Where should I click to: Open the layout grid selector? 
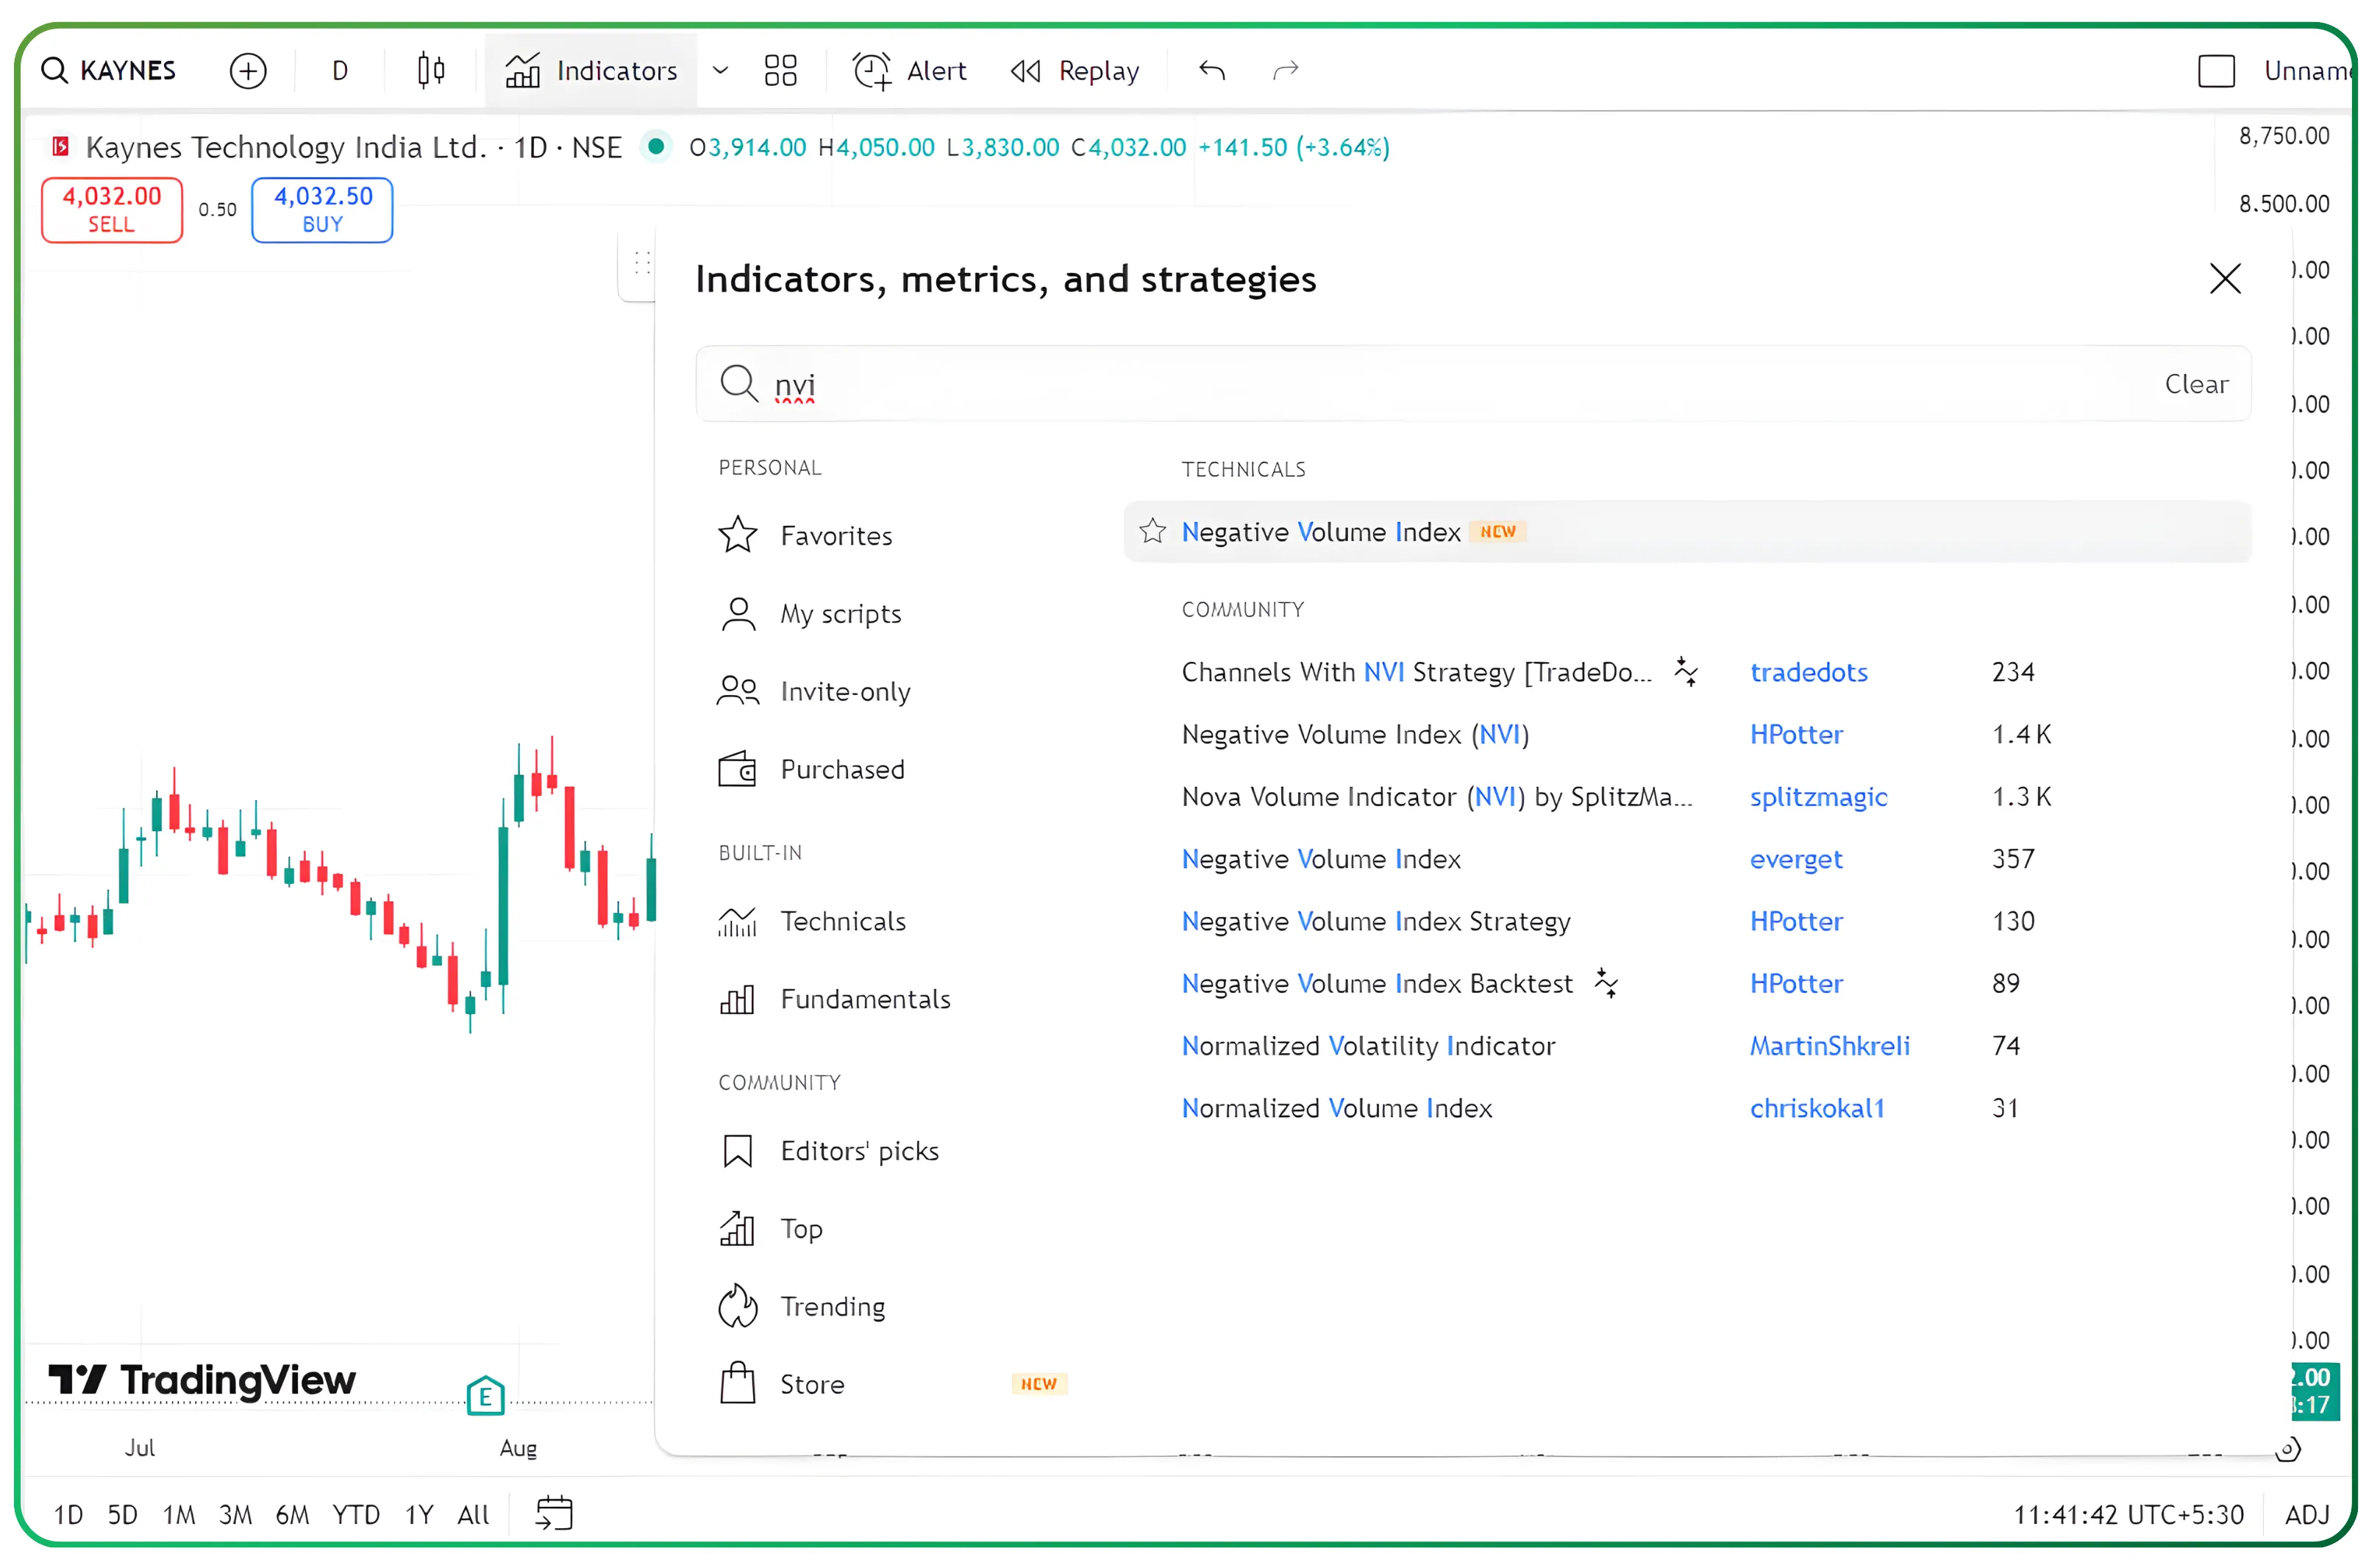pyautogui.click(x=780, y=70)
